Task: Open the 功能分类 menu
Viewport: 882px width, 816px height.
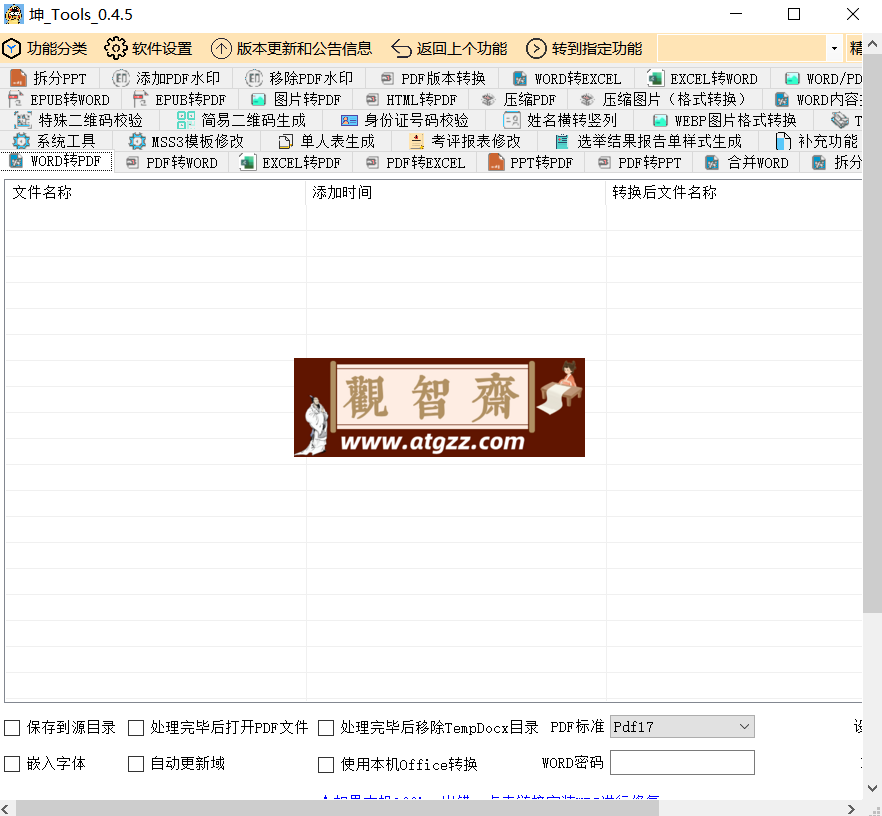Action: (x=44, y=49)
